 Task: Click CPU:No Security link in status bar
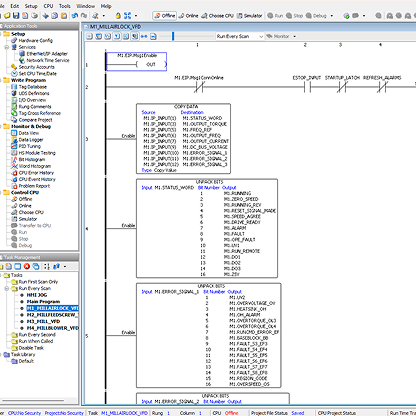coord(24,413)
